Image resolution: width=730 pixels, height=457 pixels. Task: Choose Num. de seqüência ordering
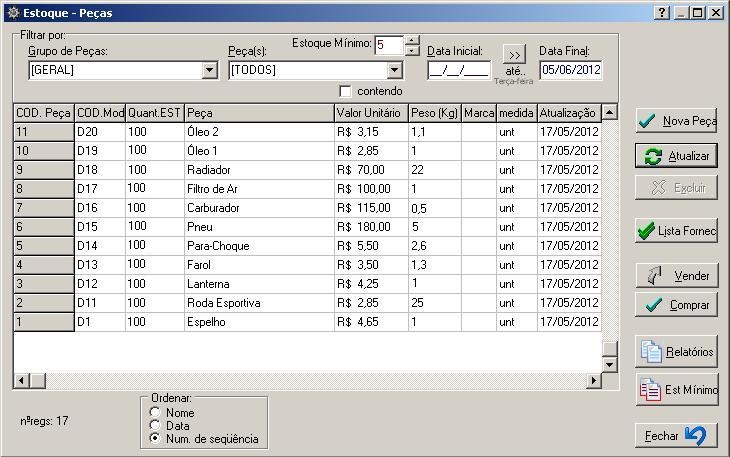click(154, 438)
